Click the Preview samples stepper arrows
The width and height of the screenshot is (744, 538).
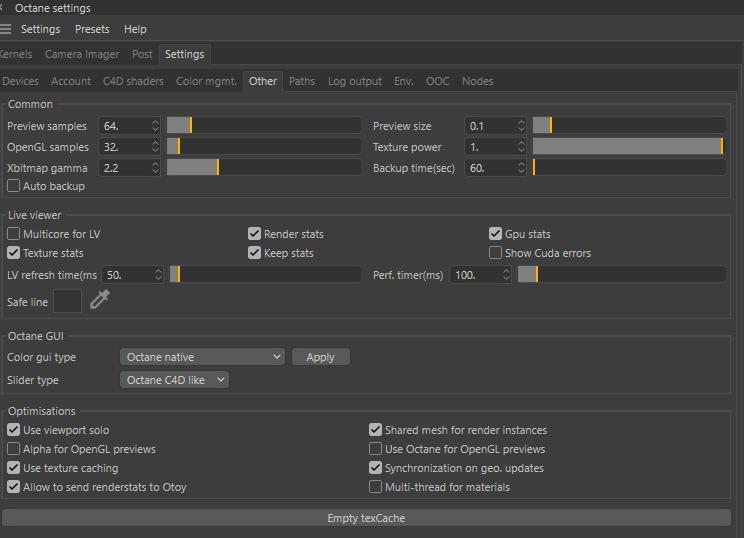pos(155,126)
